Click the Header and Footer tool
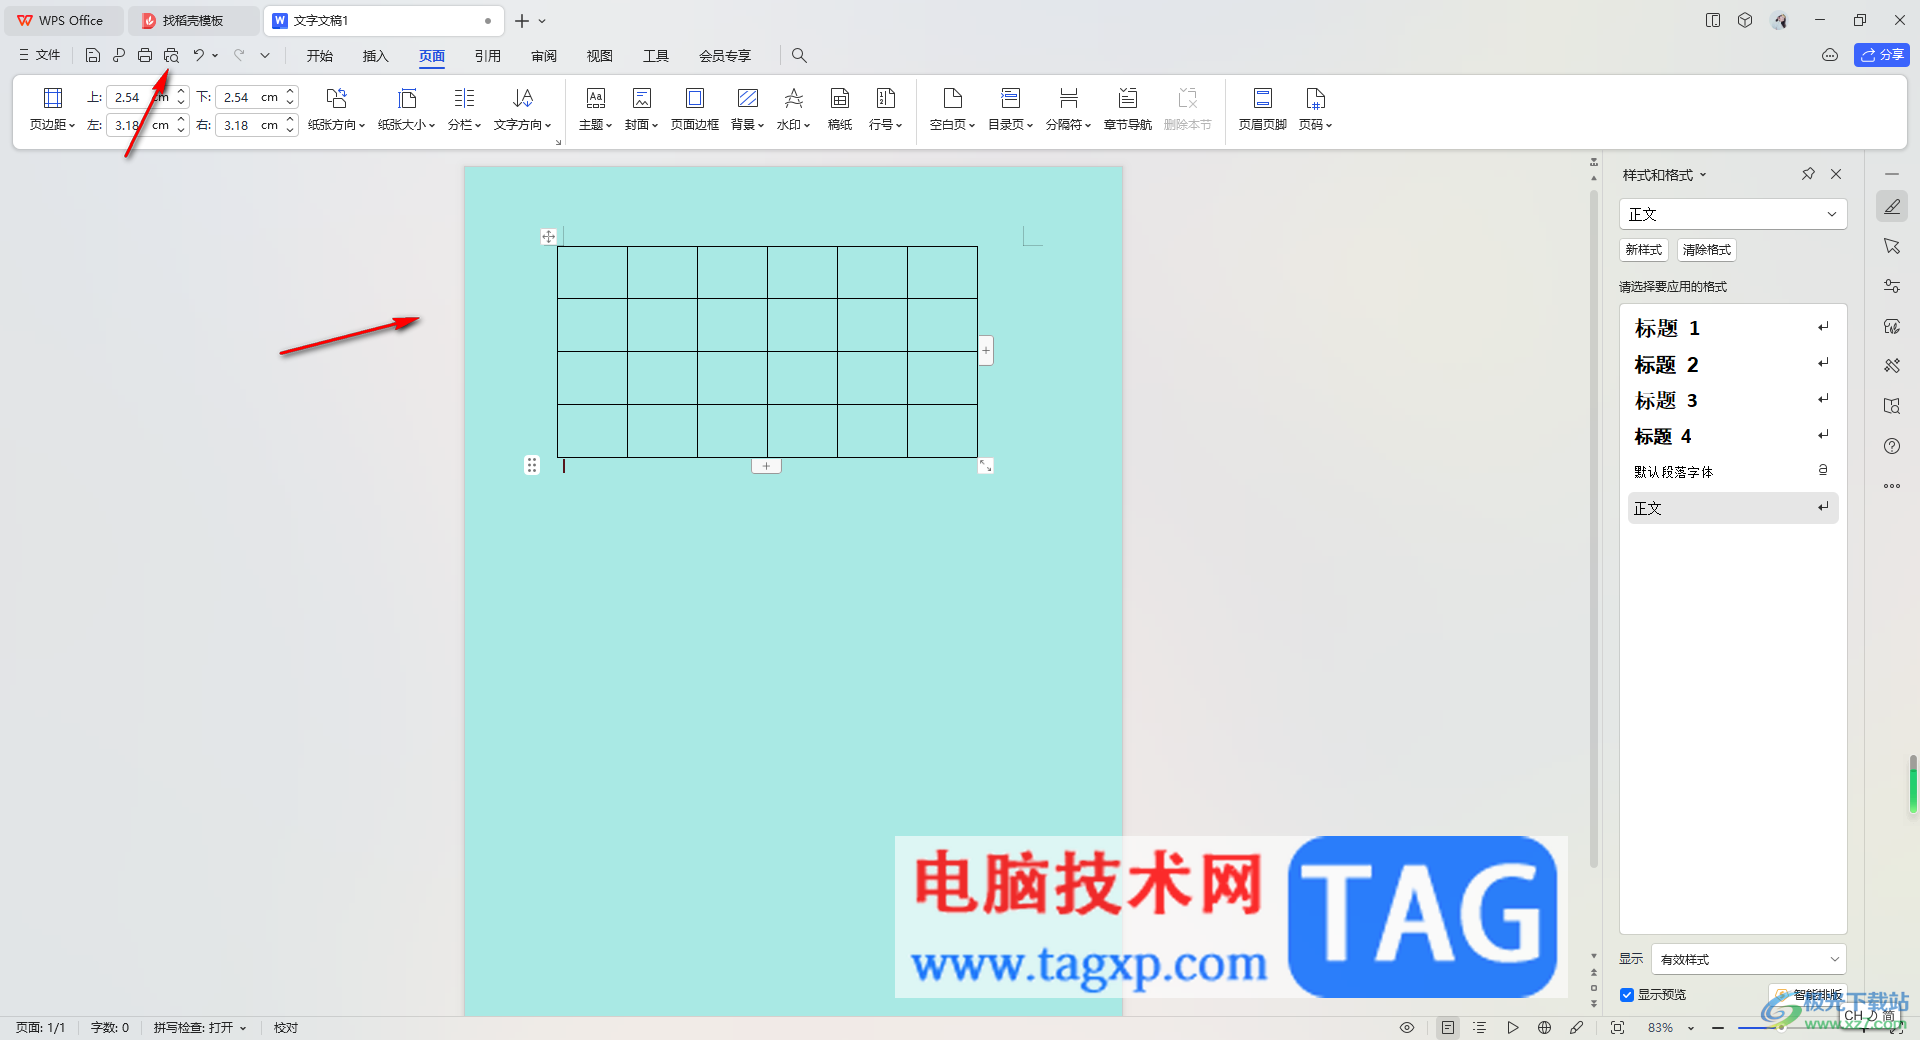 (x=1262, y=109)
